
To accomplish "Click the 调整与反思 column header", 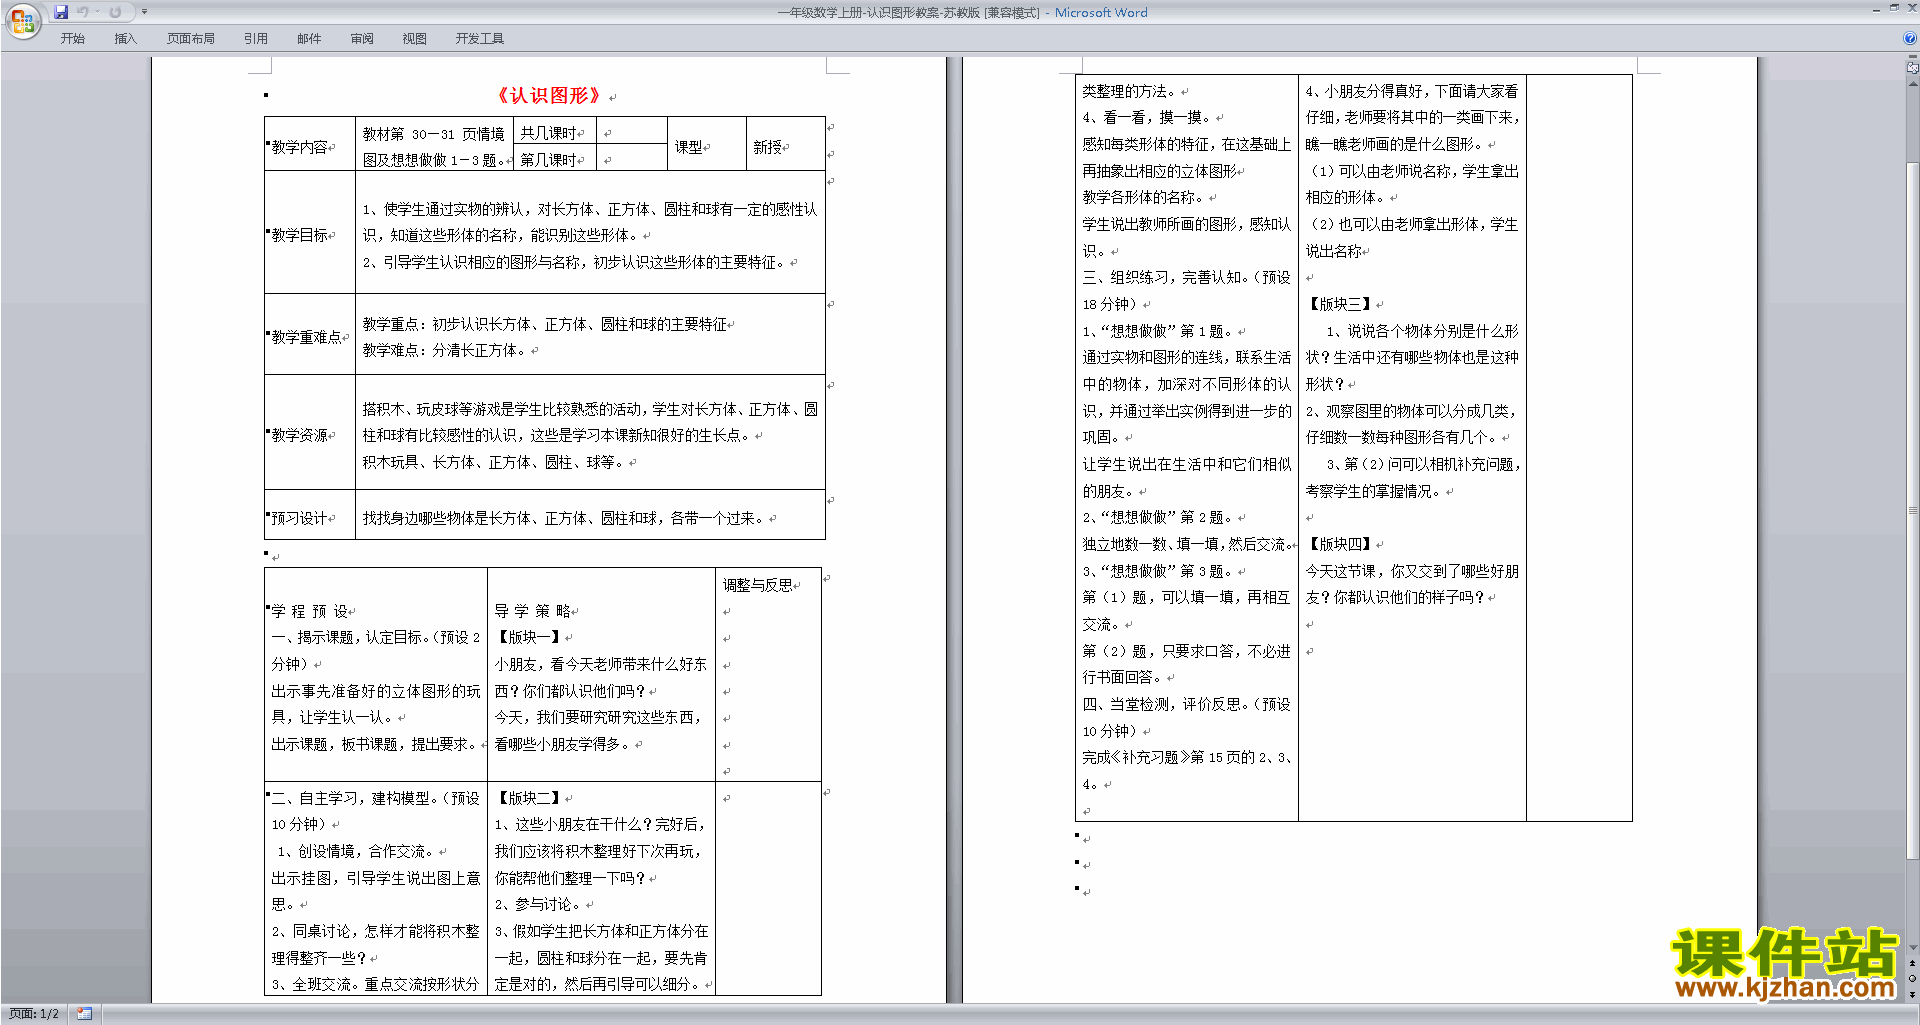I will [x=758, y=585].
